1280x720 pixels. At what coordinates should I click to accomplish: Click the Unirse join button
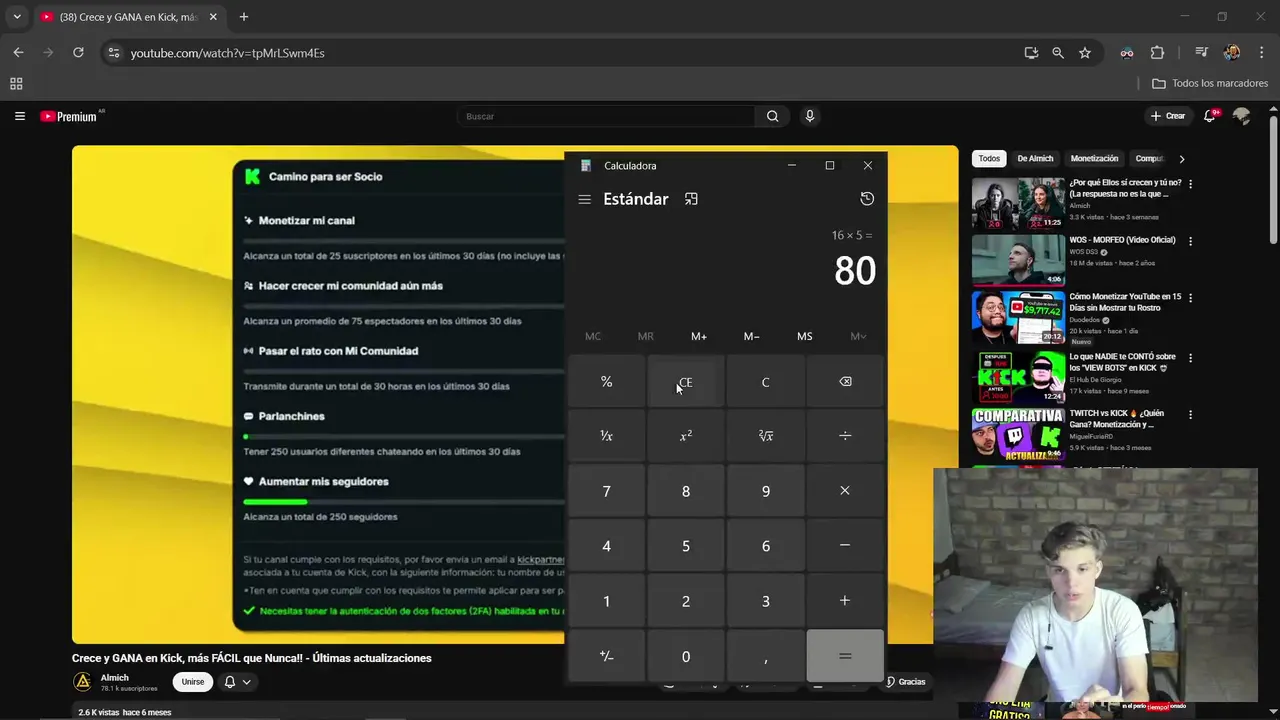193,682
